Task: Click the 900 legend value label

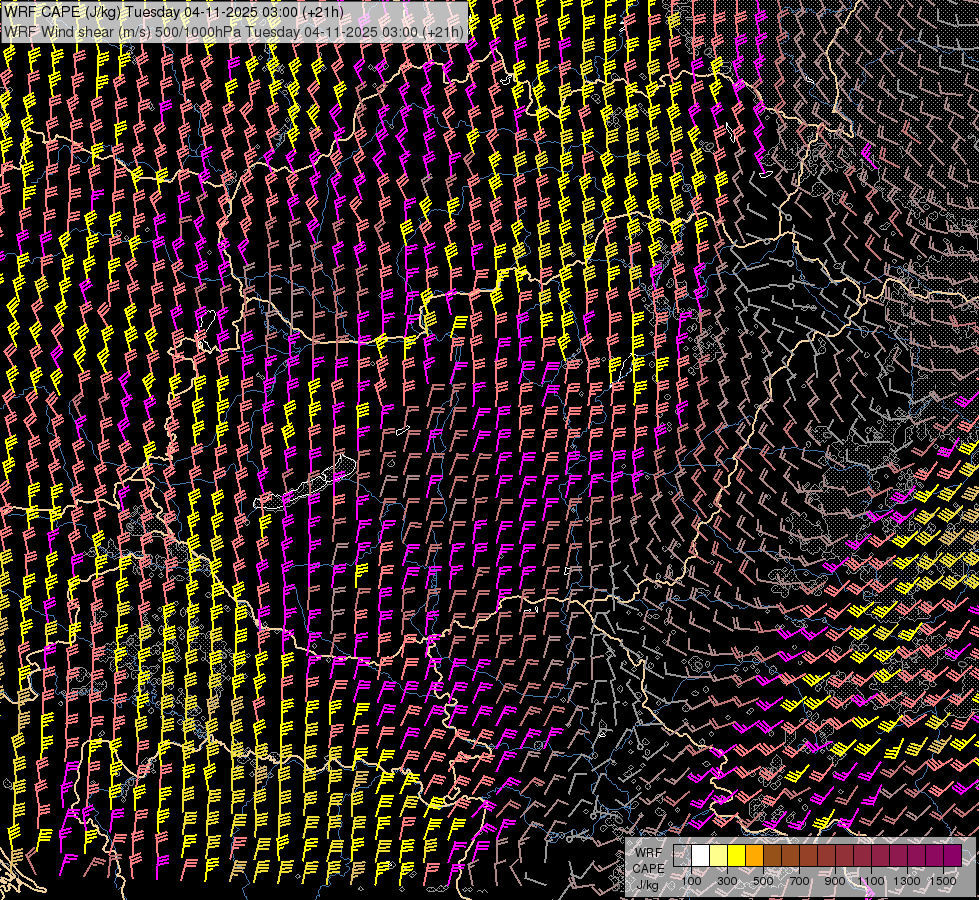Action: click(835, 881)
